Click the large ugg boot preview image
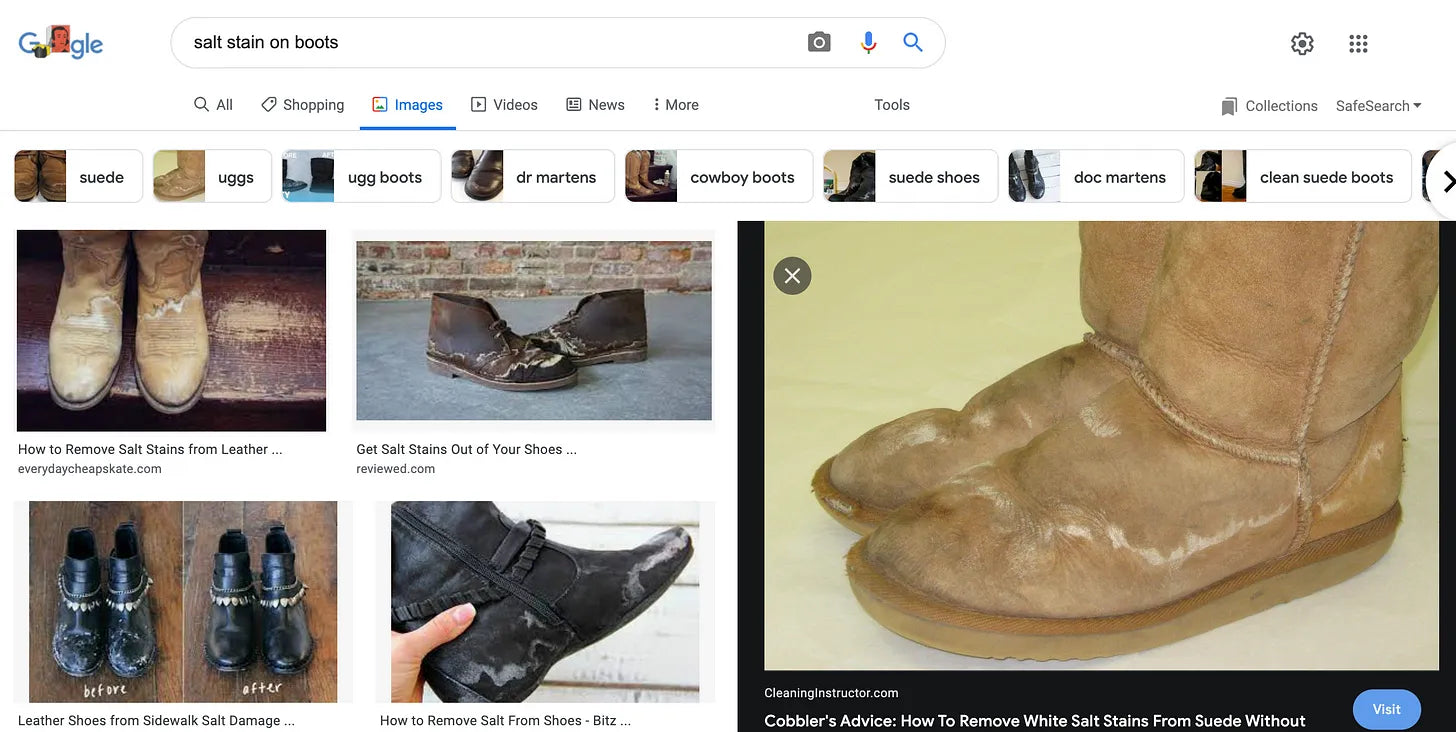The image size is (1456, 732). 1101,445
